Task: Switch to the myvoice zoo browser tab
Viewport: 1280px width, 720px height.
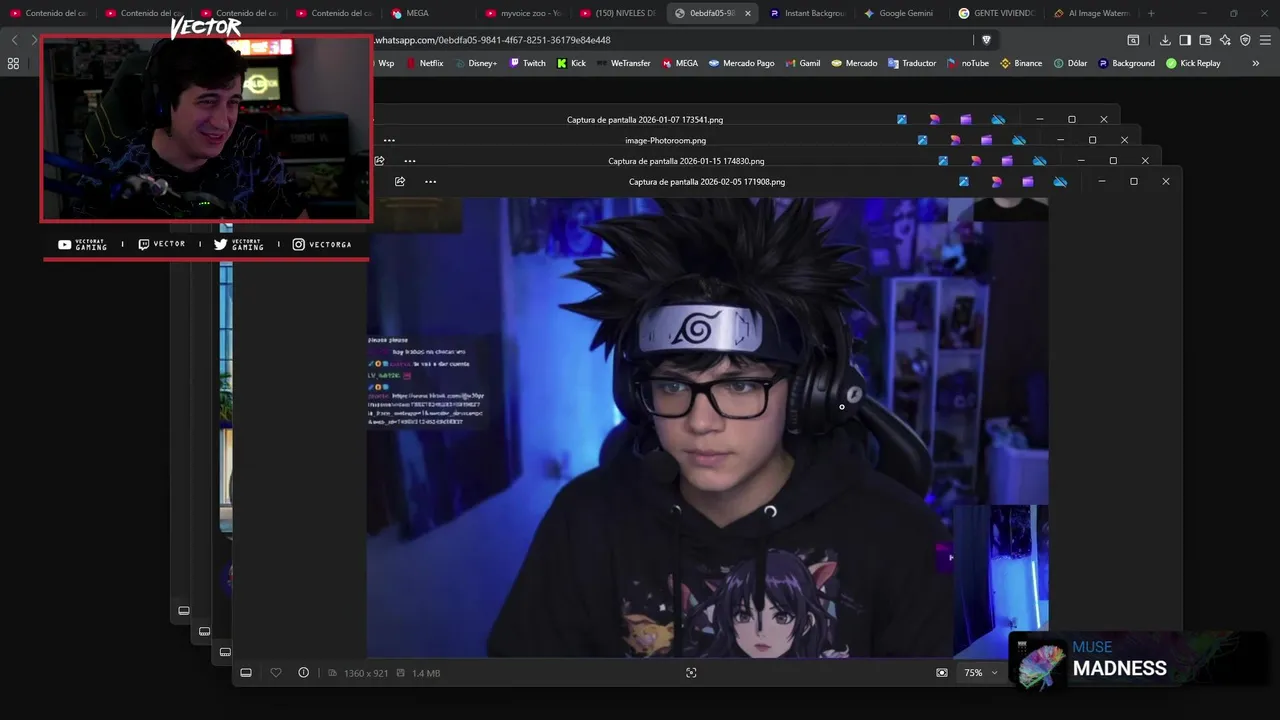Action: pyautogui.click(x=524, y=13)
